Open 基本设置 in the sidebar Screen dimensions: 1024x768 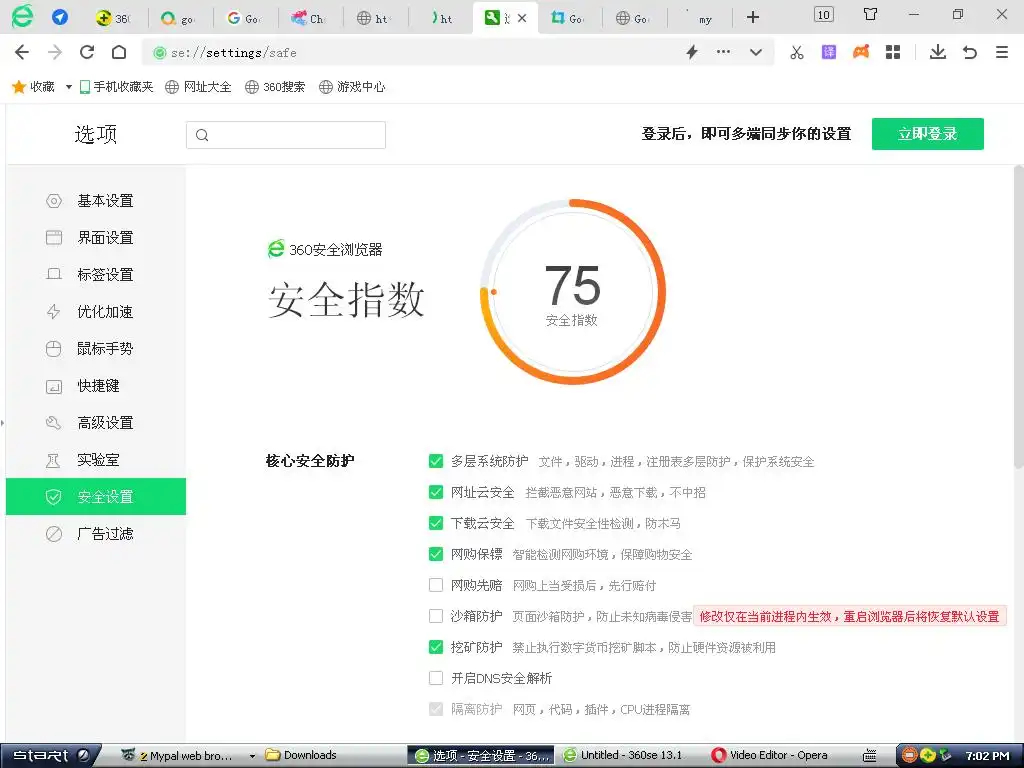(x=96, y=200)
